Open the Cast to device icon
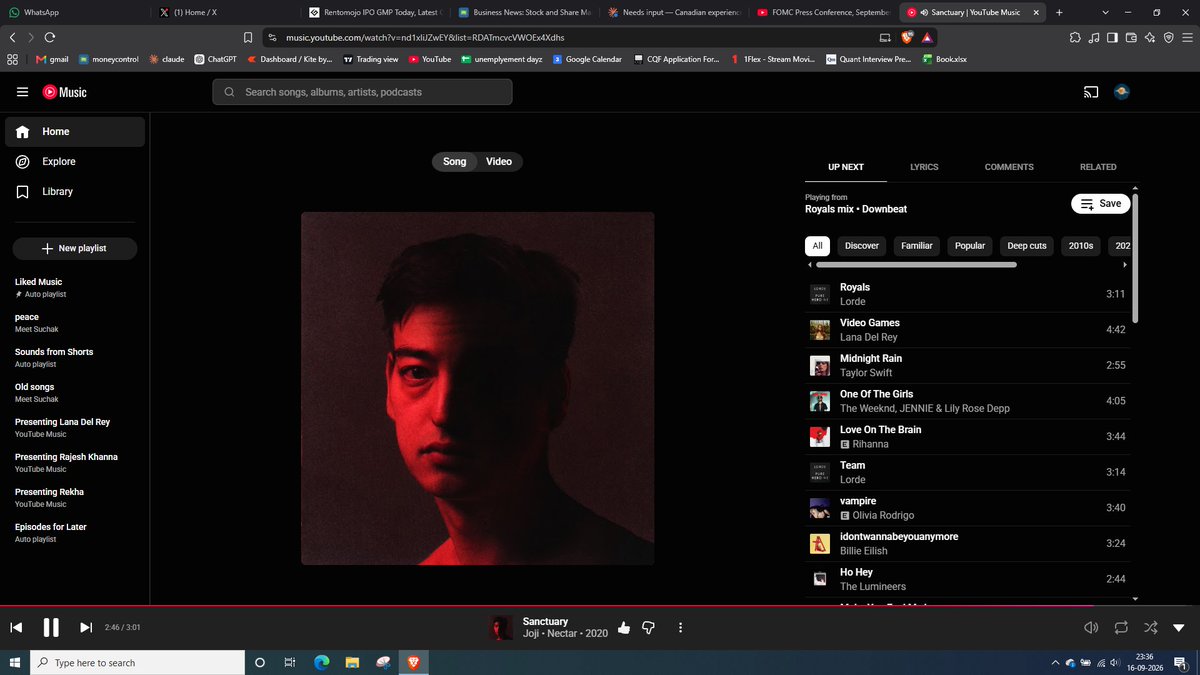 click(x=1091, y=92)
